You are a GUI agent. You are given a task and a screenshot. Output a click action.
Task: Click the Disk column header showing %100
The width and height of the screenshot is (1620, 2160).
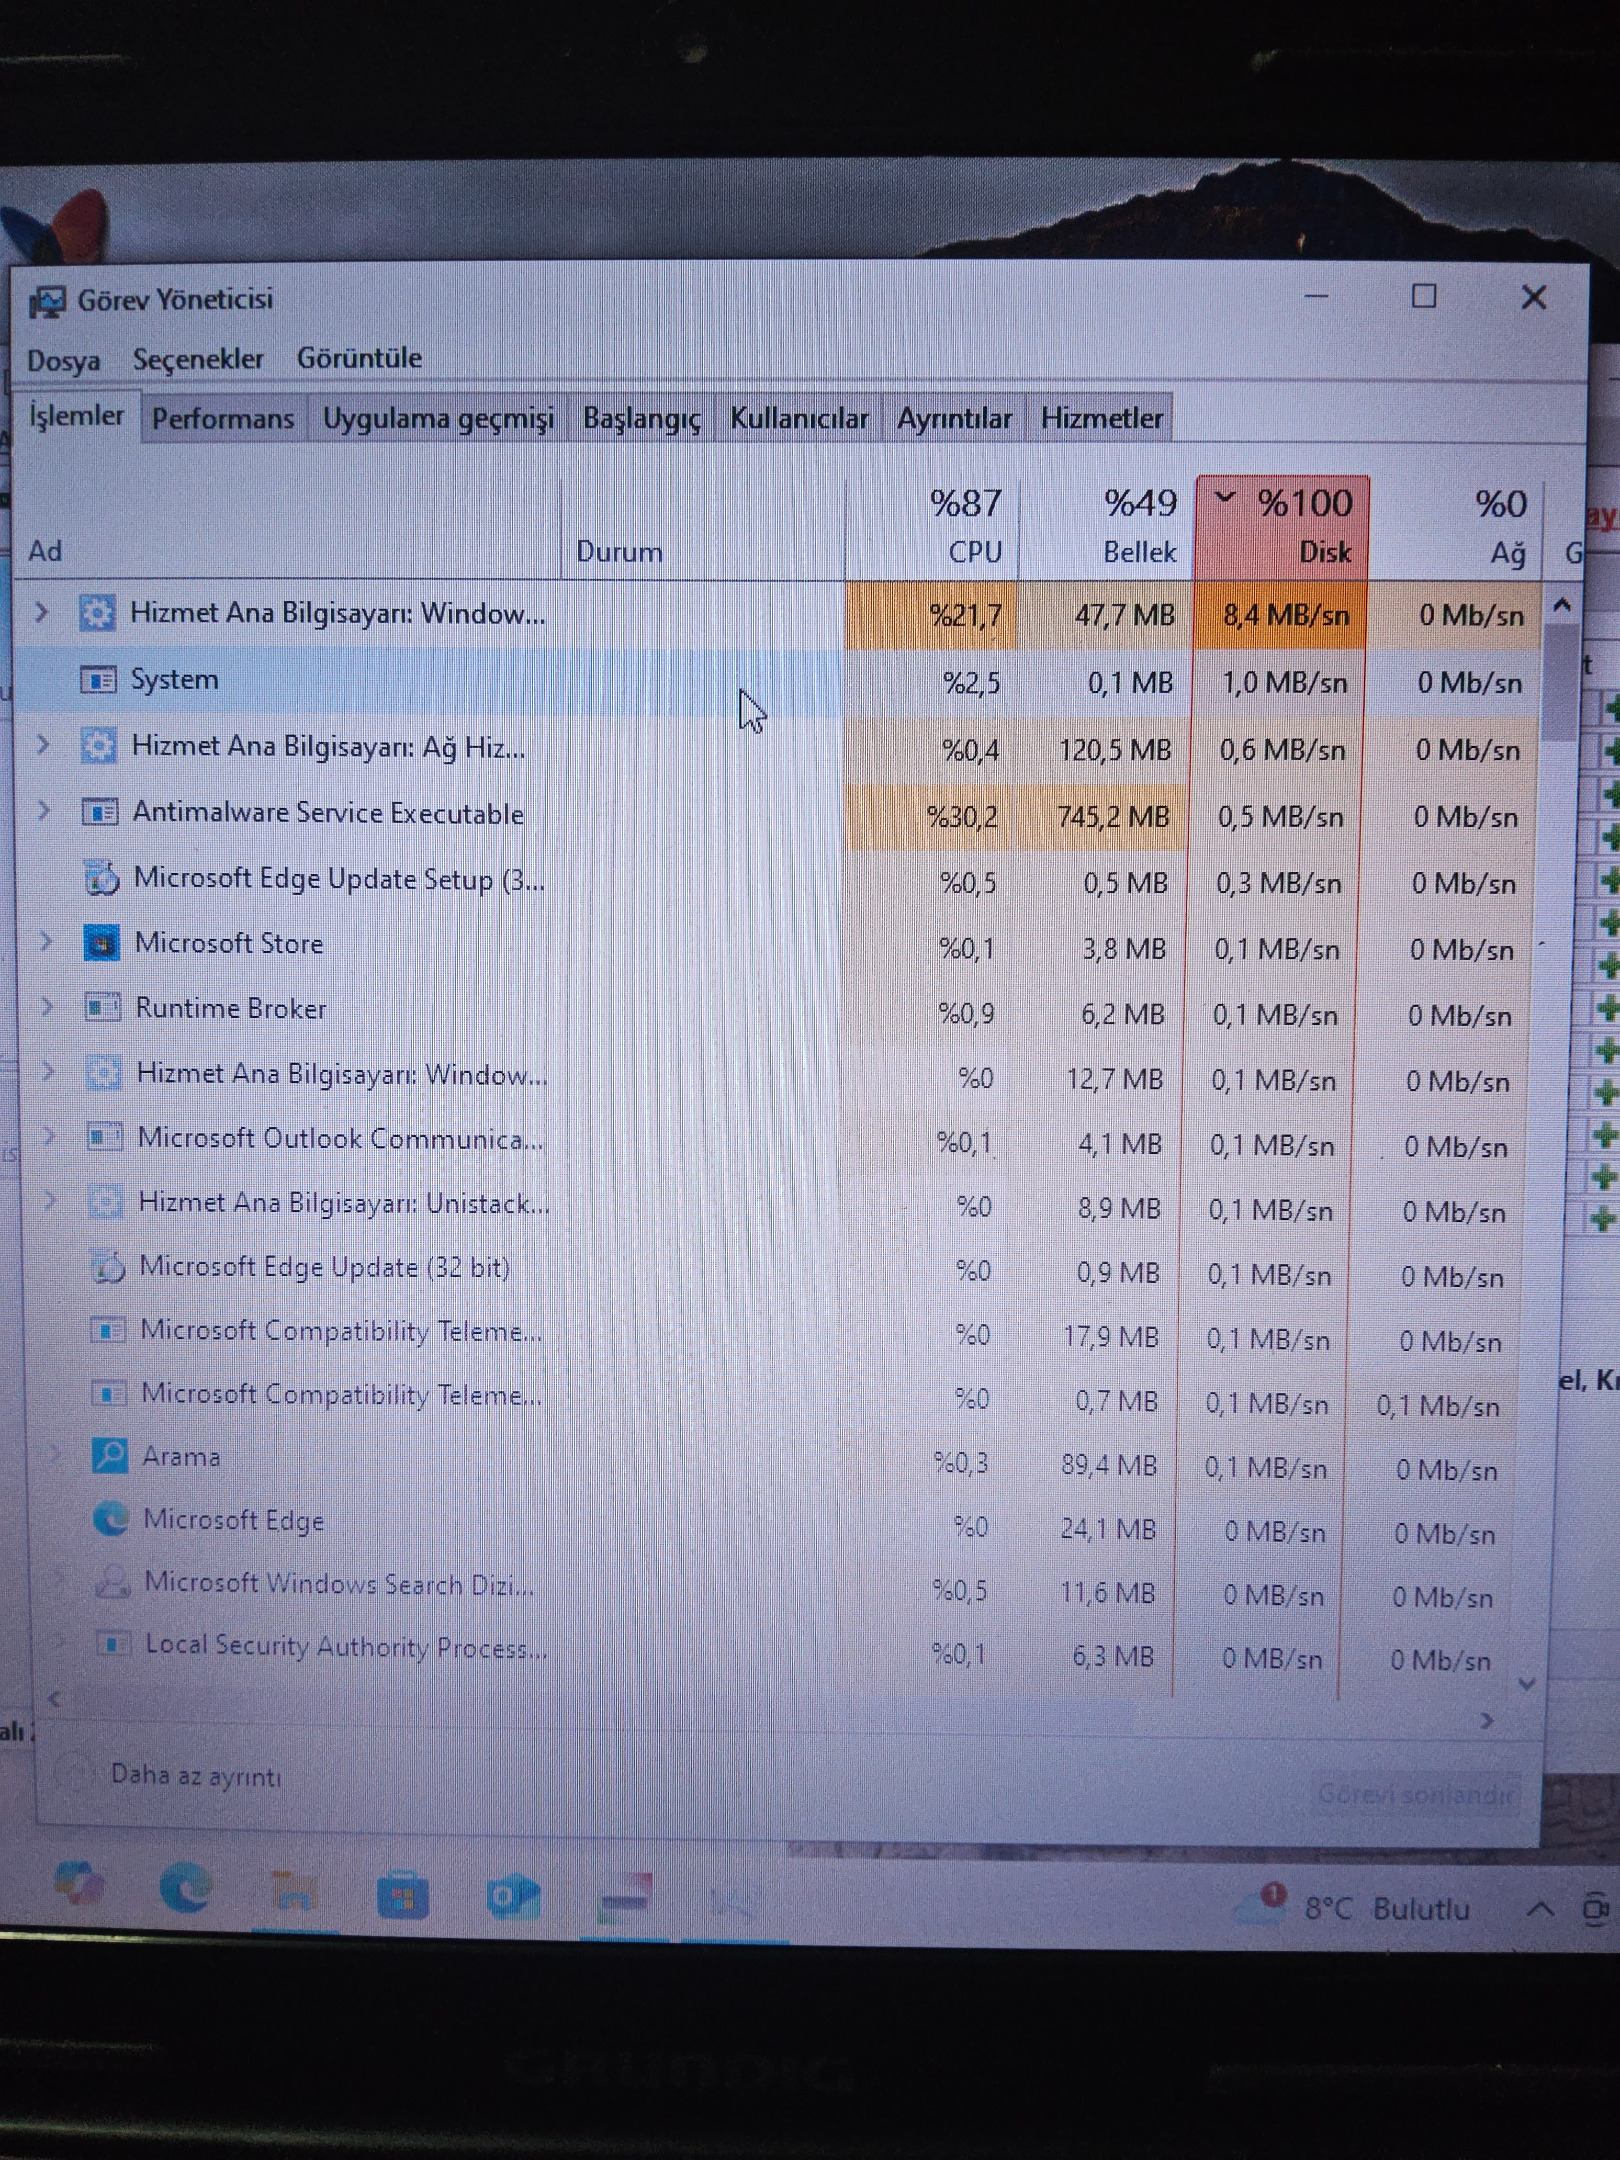tap(1283, 526)
